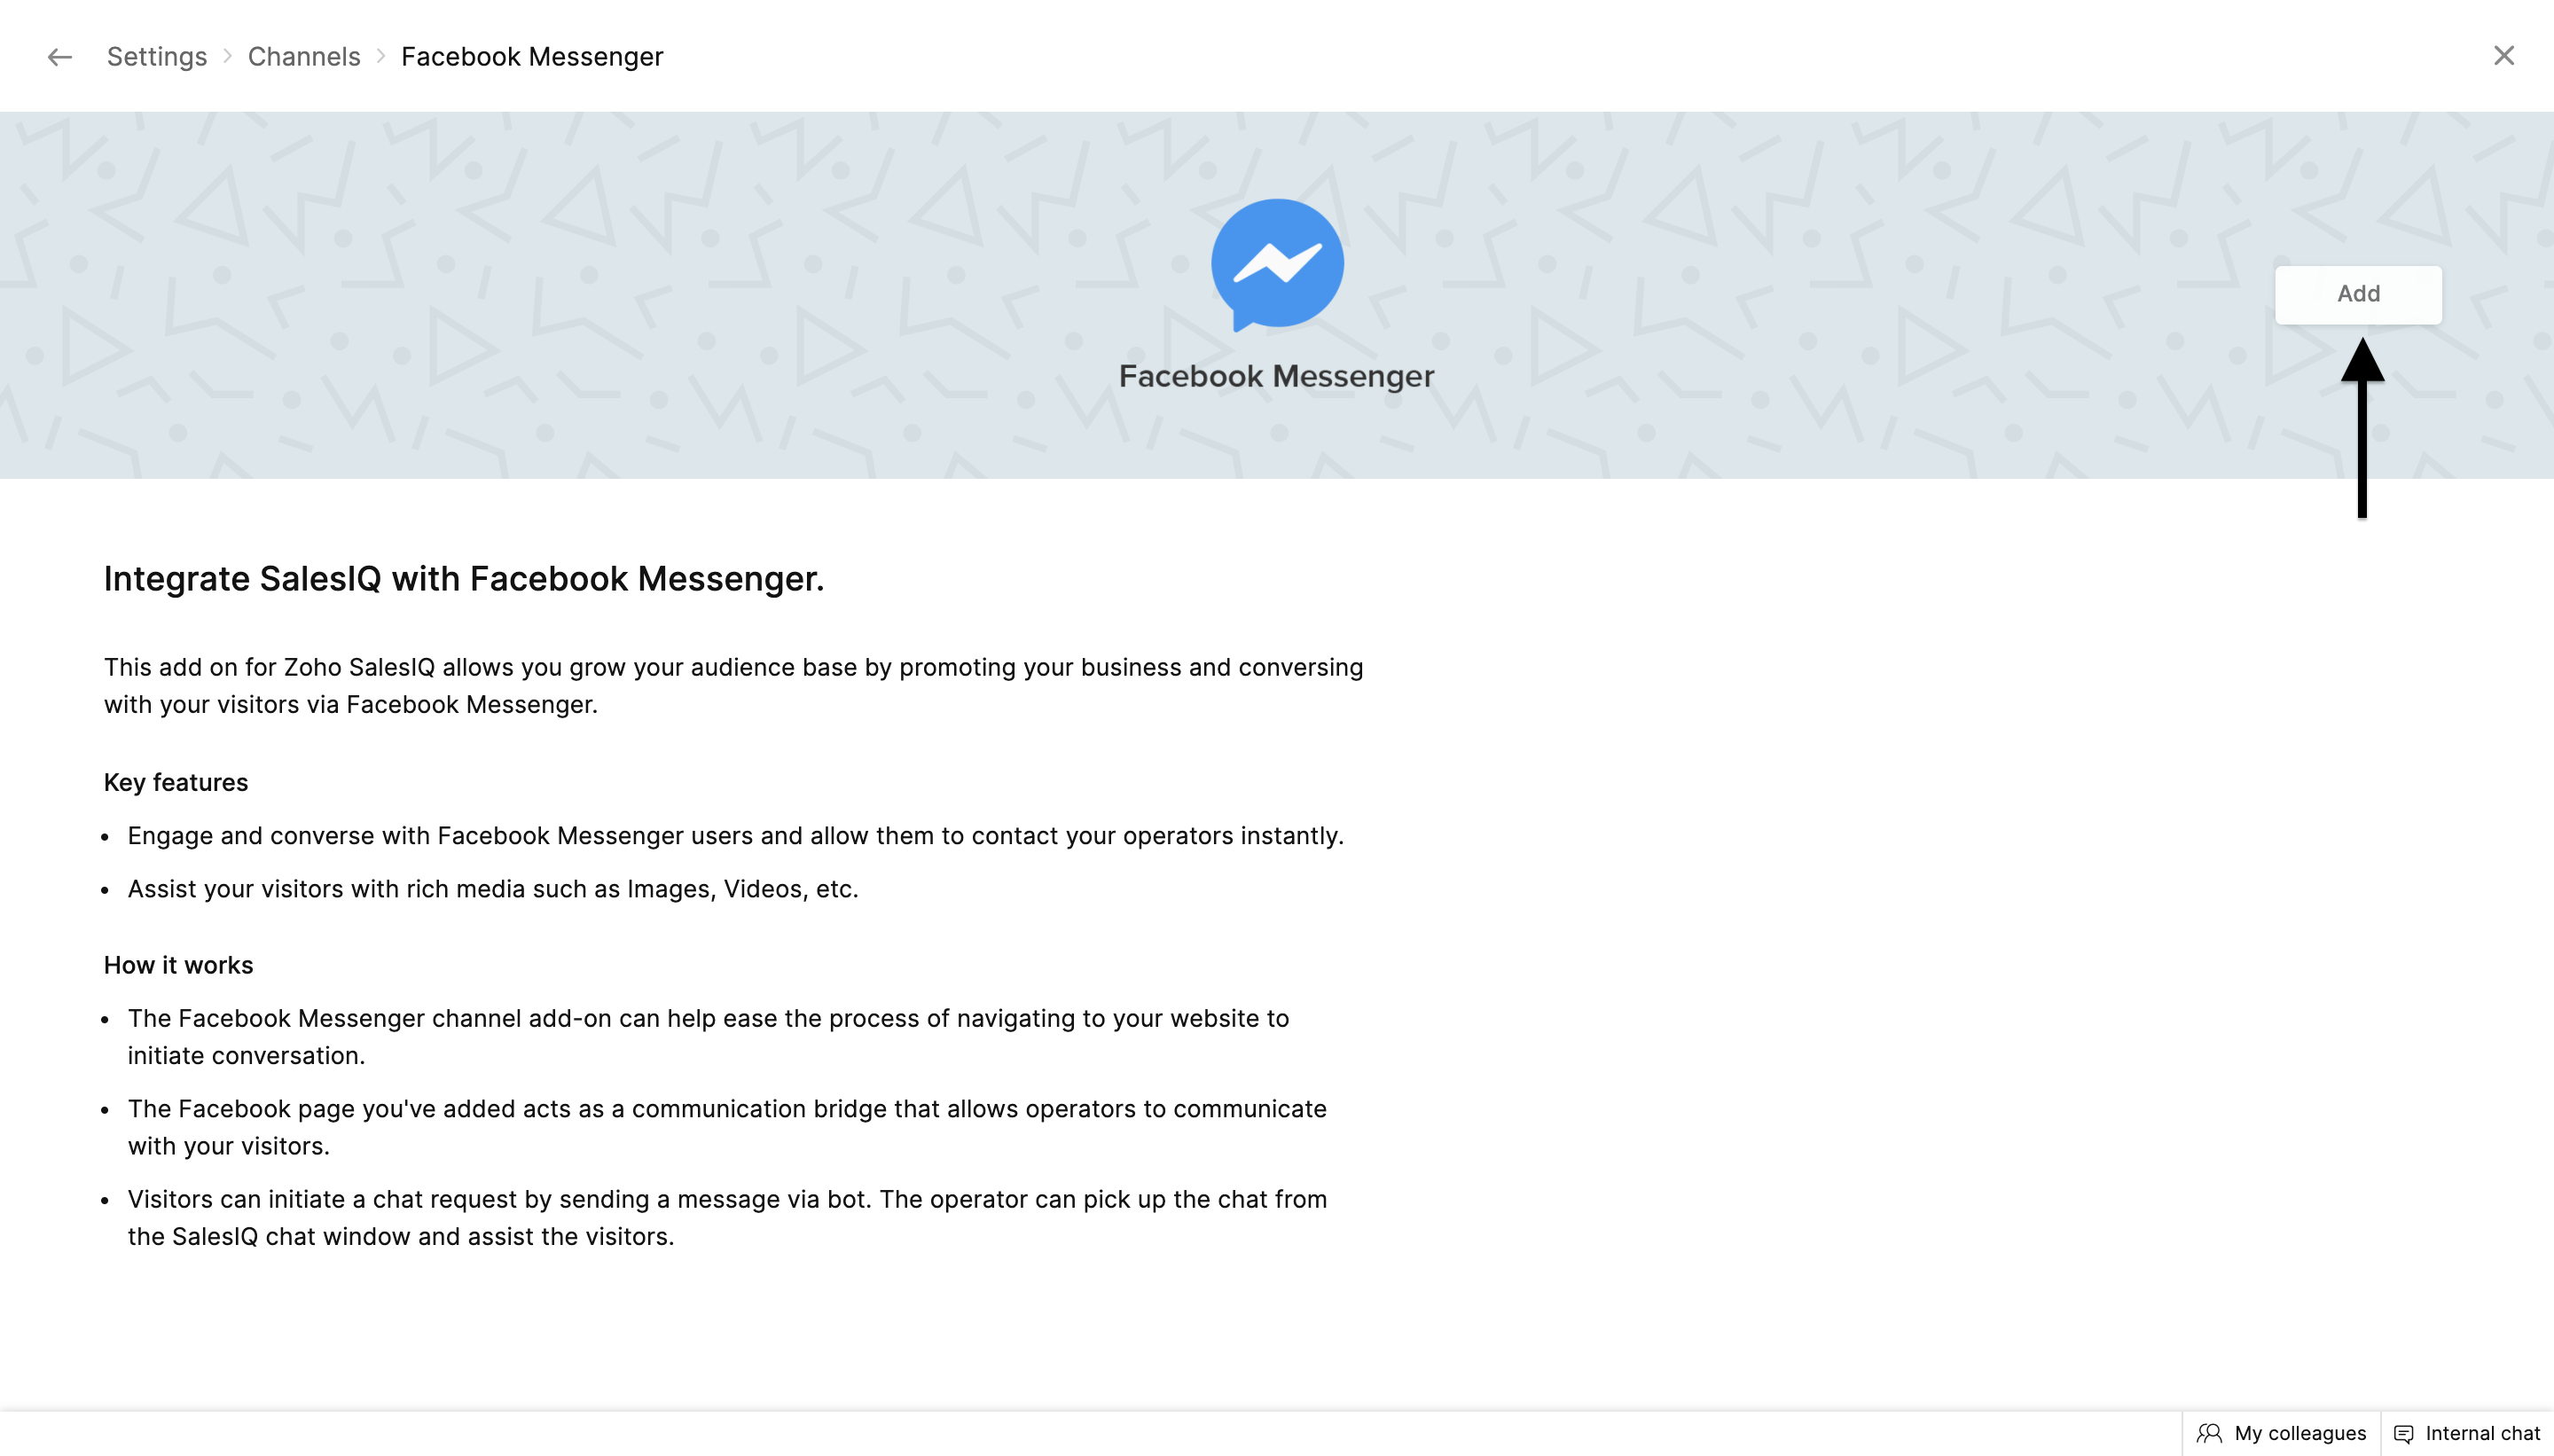Click the Key features subheading
Screen dimensions: 2554x1456
tap(176, 782)
